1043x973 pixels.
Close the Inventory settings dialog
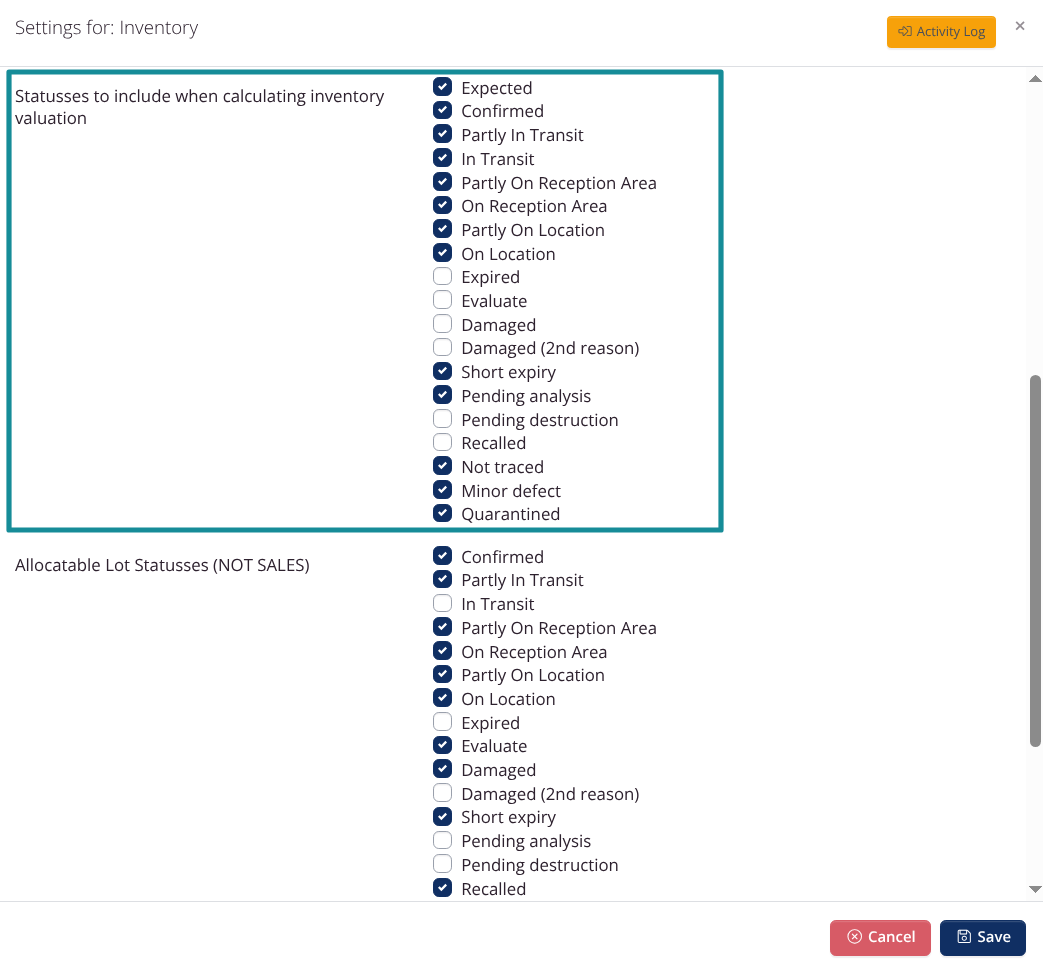pos(1019,26)
